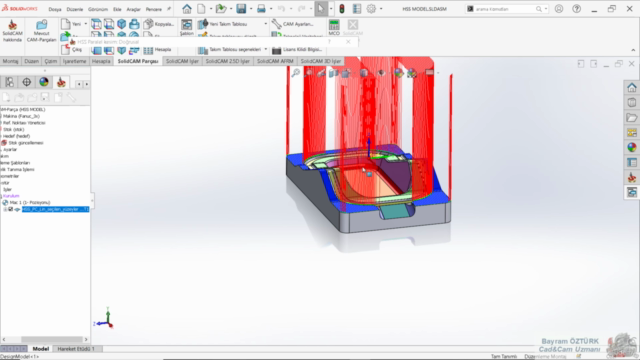Viewport: 640px width, 360px height.
Task: Click the manager tabs right scroll arrow
Action: (x=87, y=84)
